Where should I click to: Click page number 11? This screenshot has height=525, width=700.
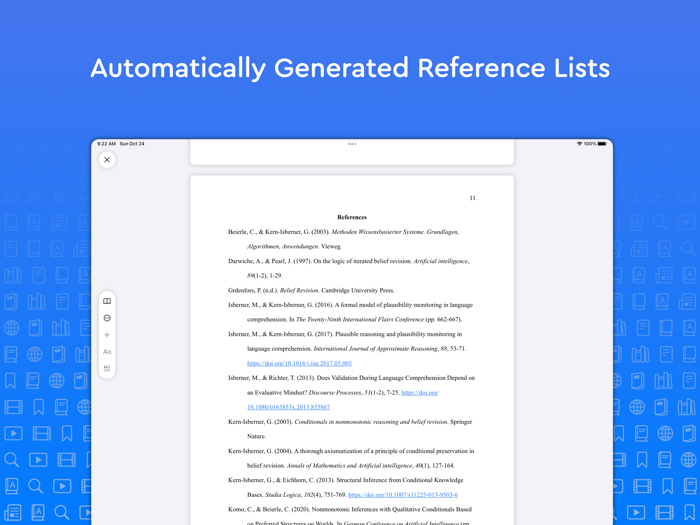point(472,198)
